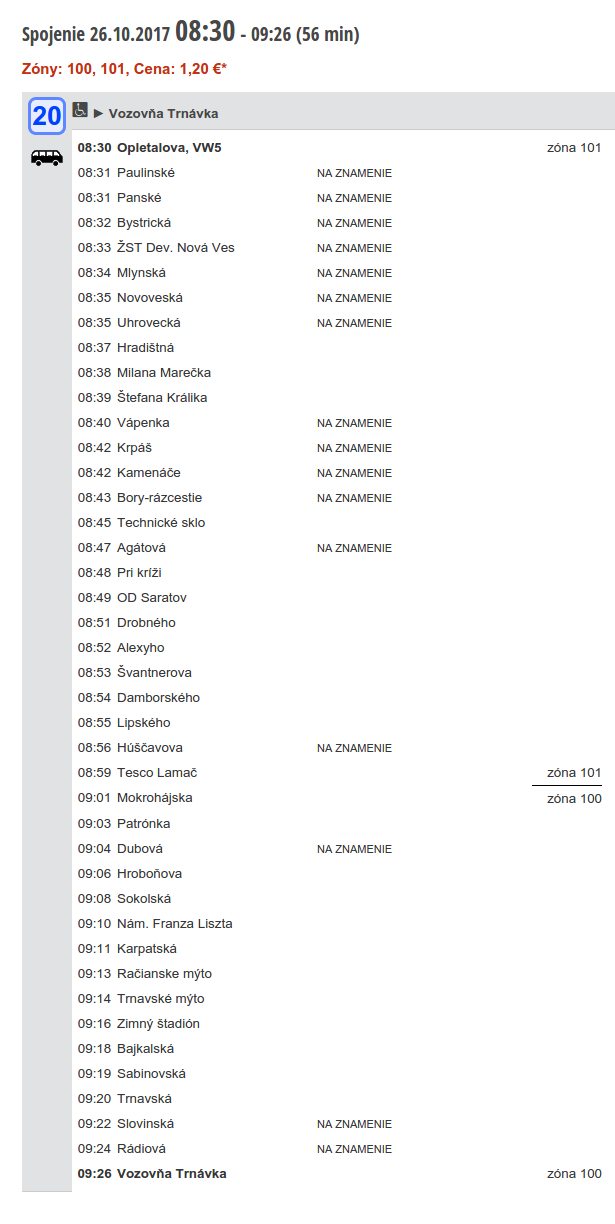Select the Patrónka stop
The image size is (615, 1224).
click(143, 824)
